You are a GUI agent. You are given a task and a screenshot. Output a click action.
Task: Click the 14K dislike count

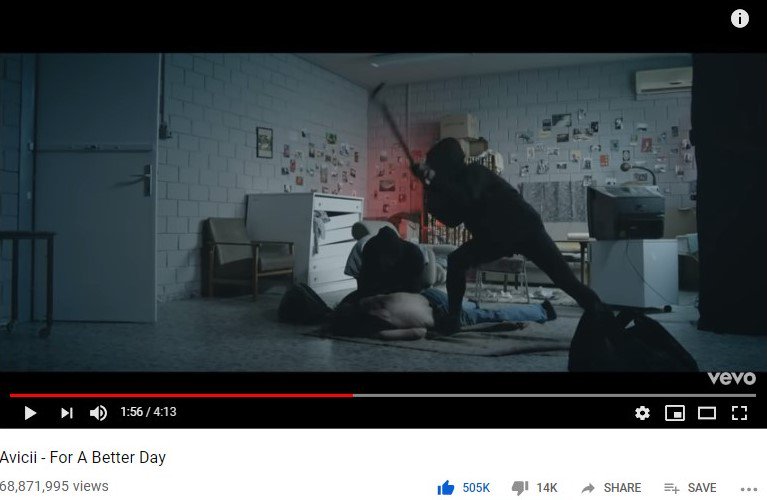click(x=547, y=488)
